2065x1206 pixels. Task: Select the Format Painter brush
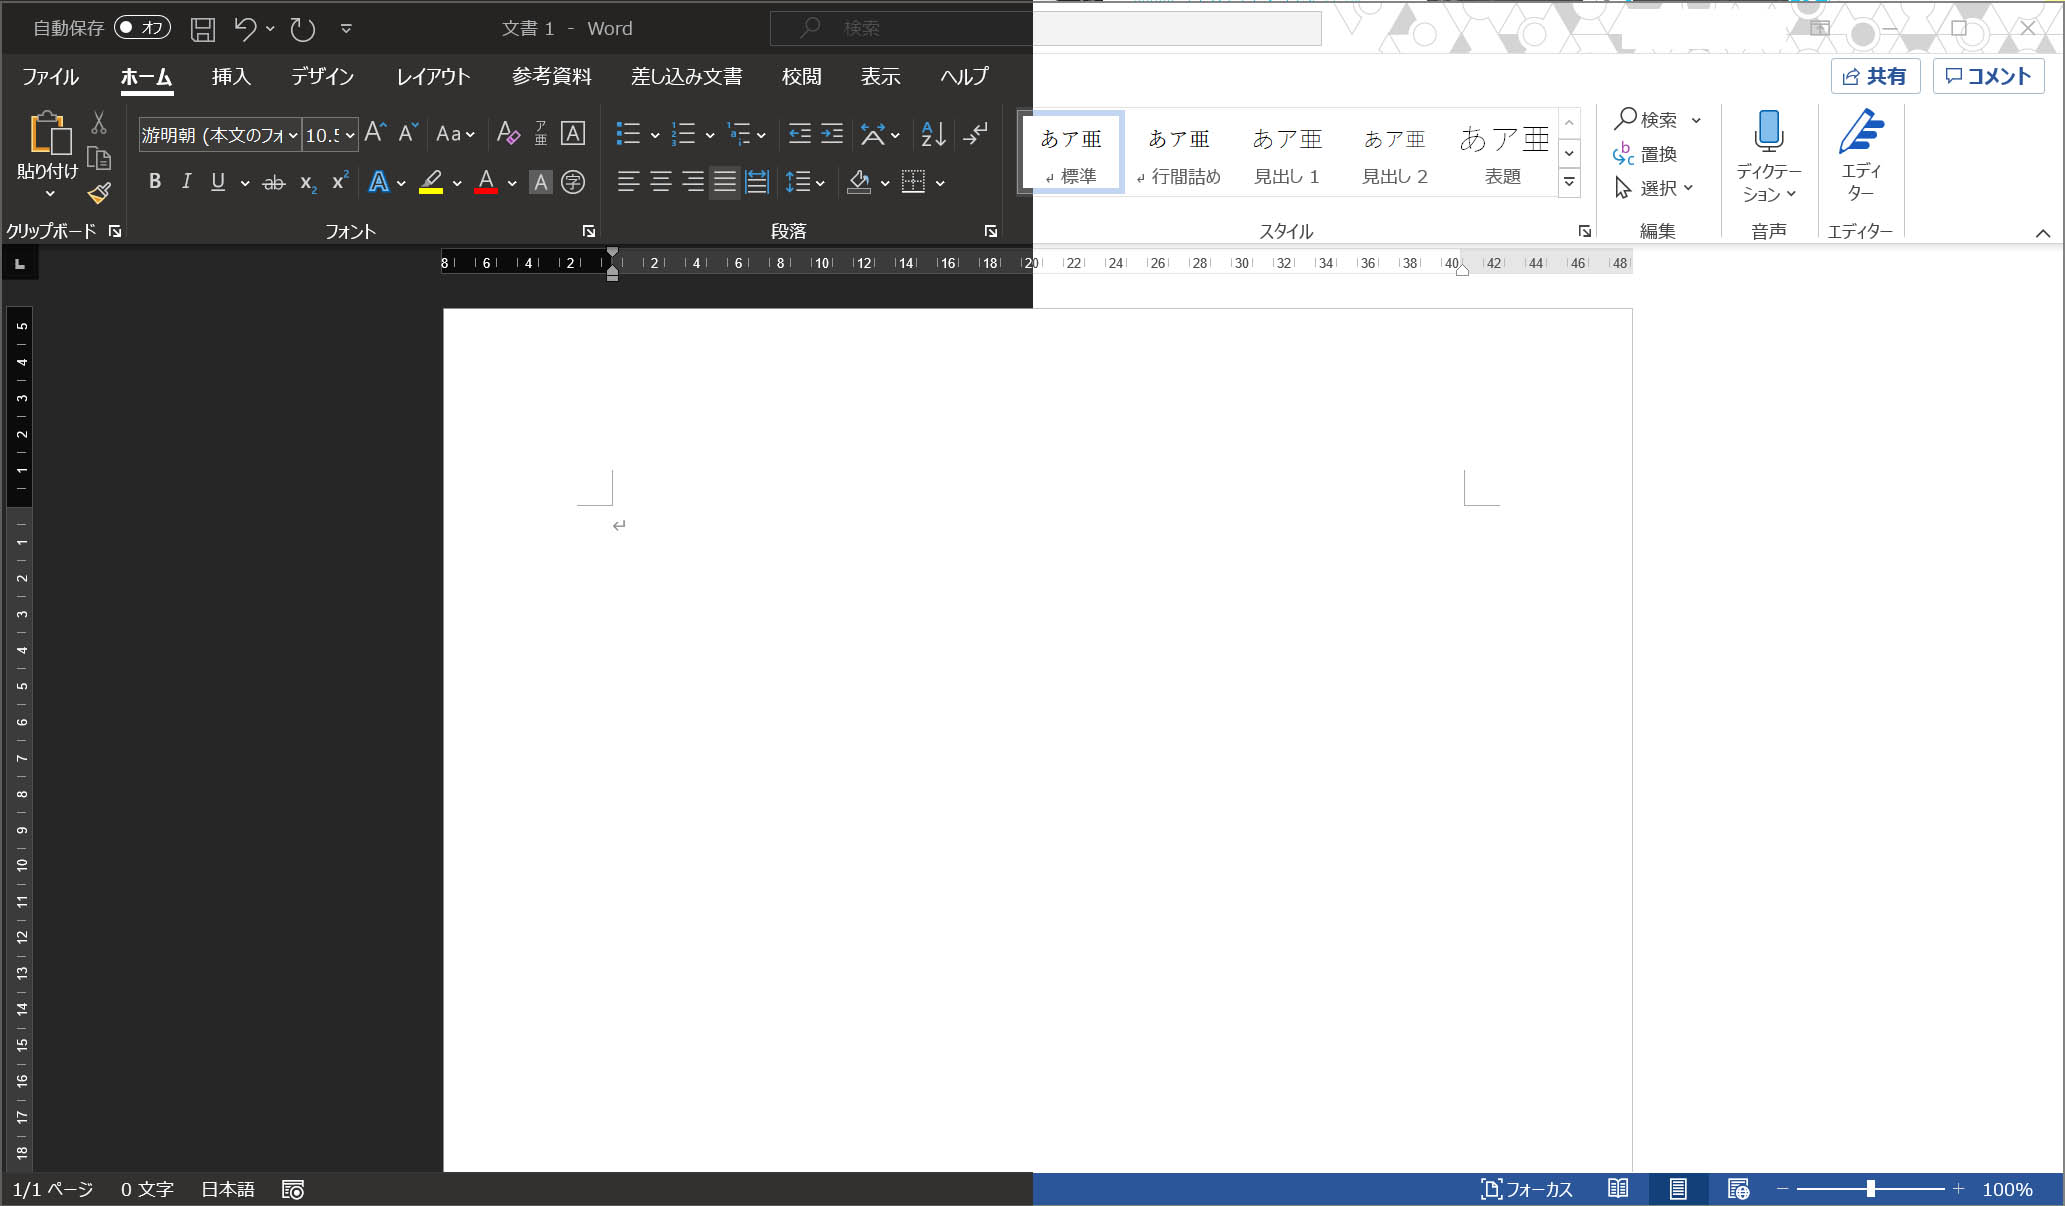pos(98,193)
